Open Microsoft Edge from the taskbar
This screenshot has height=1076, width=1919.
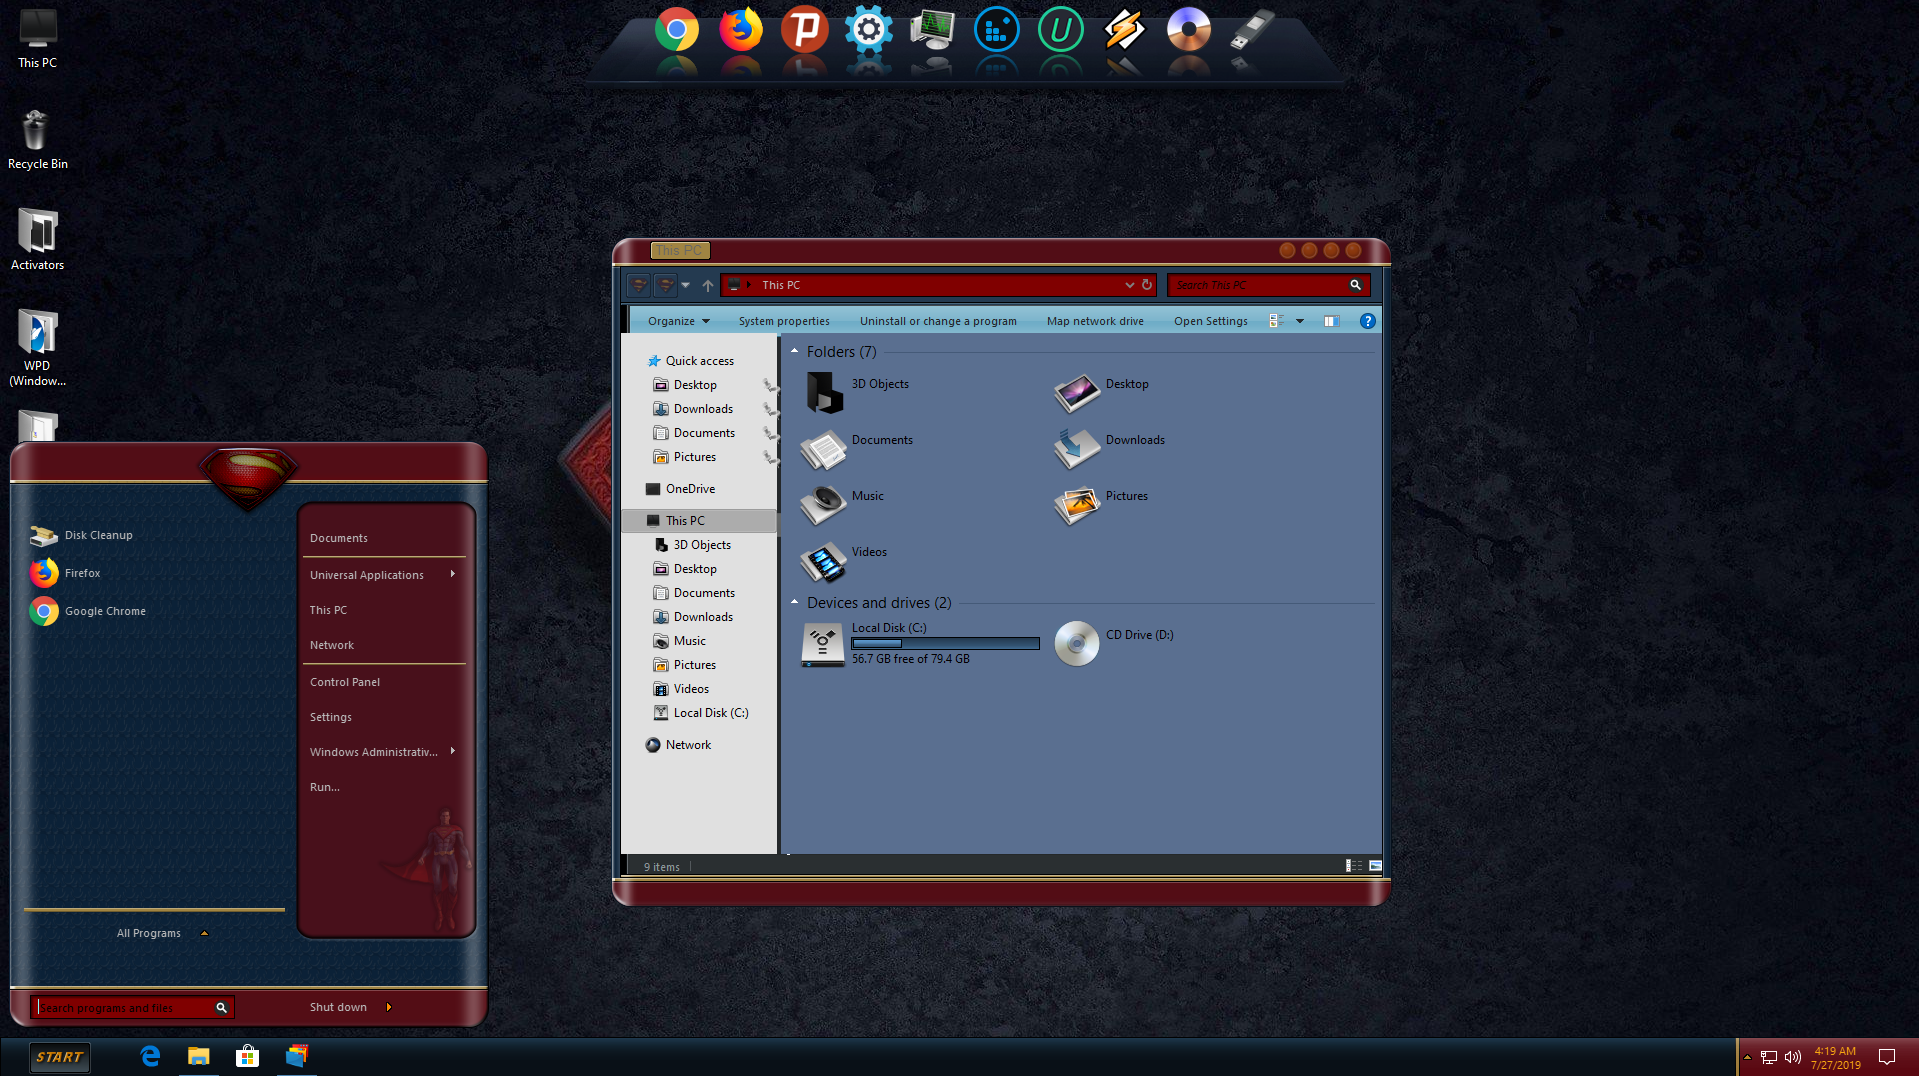(150, 1056)
